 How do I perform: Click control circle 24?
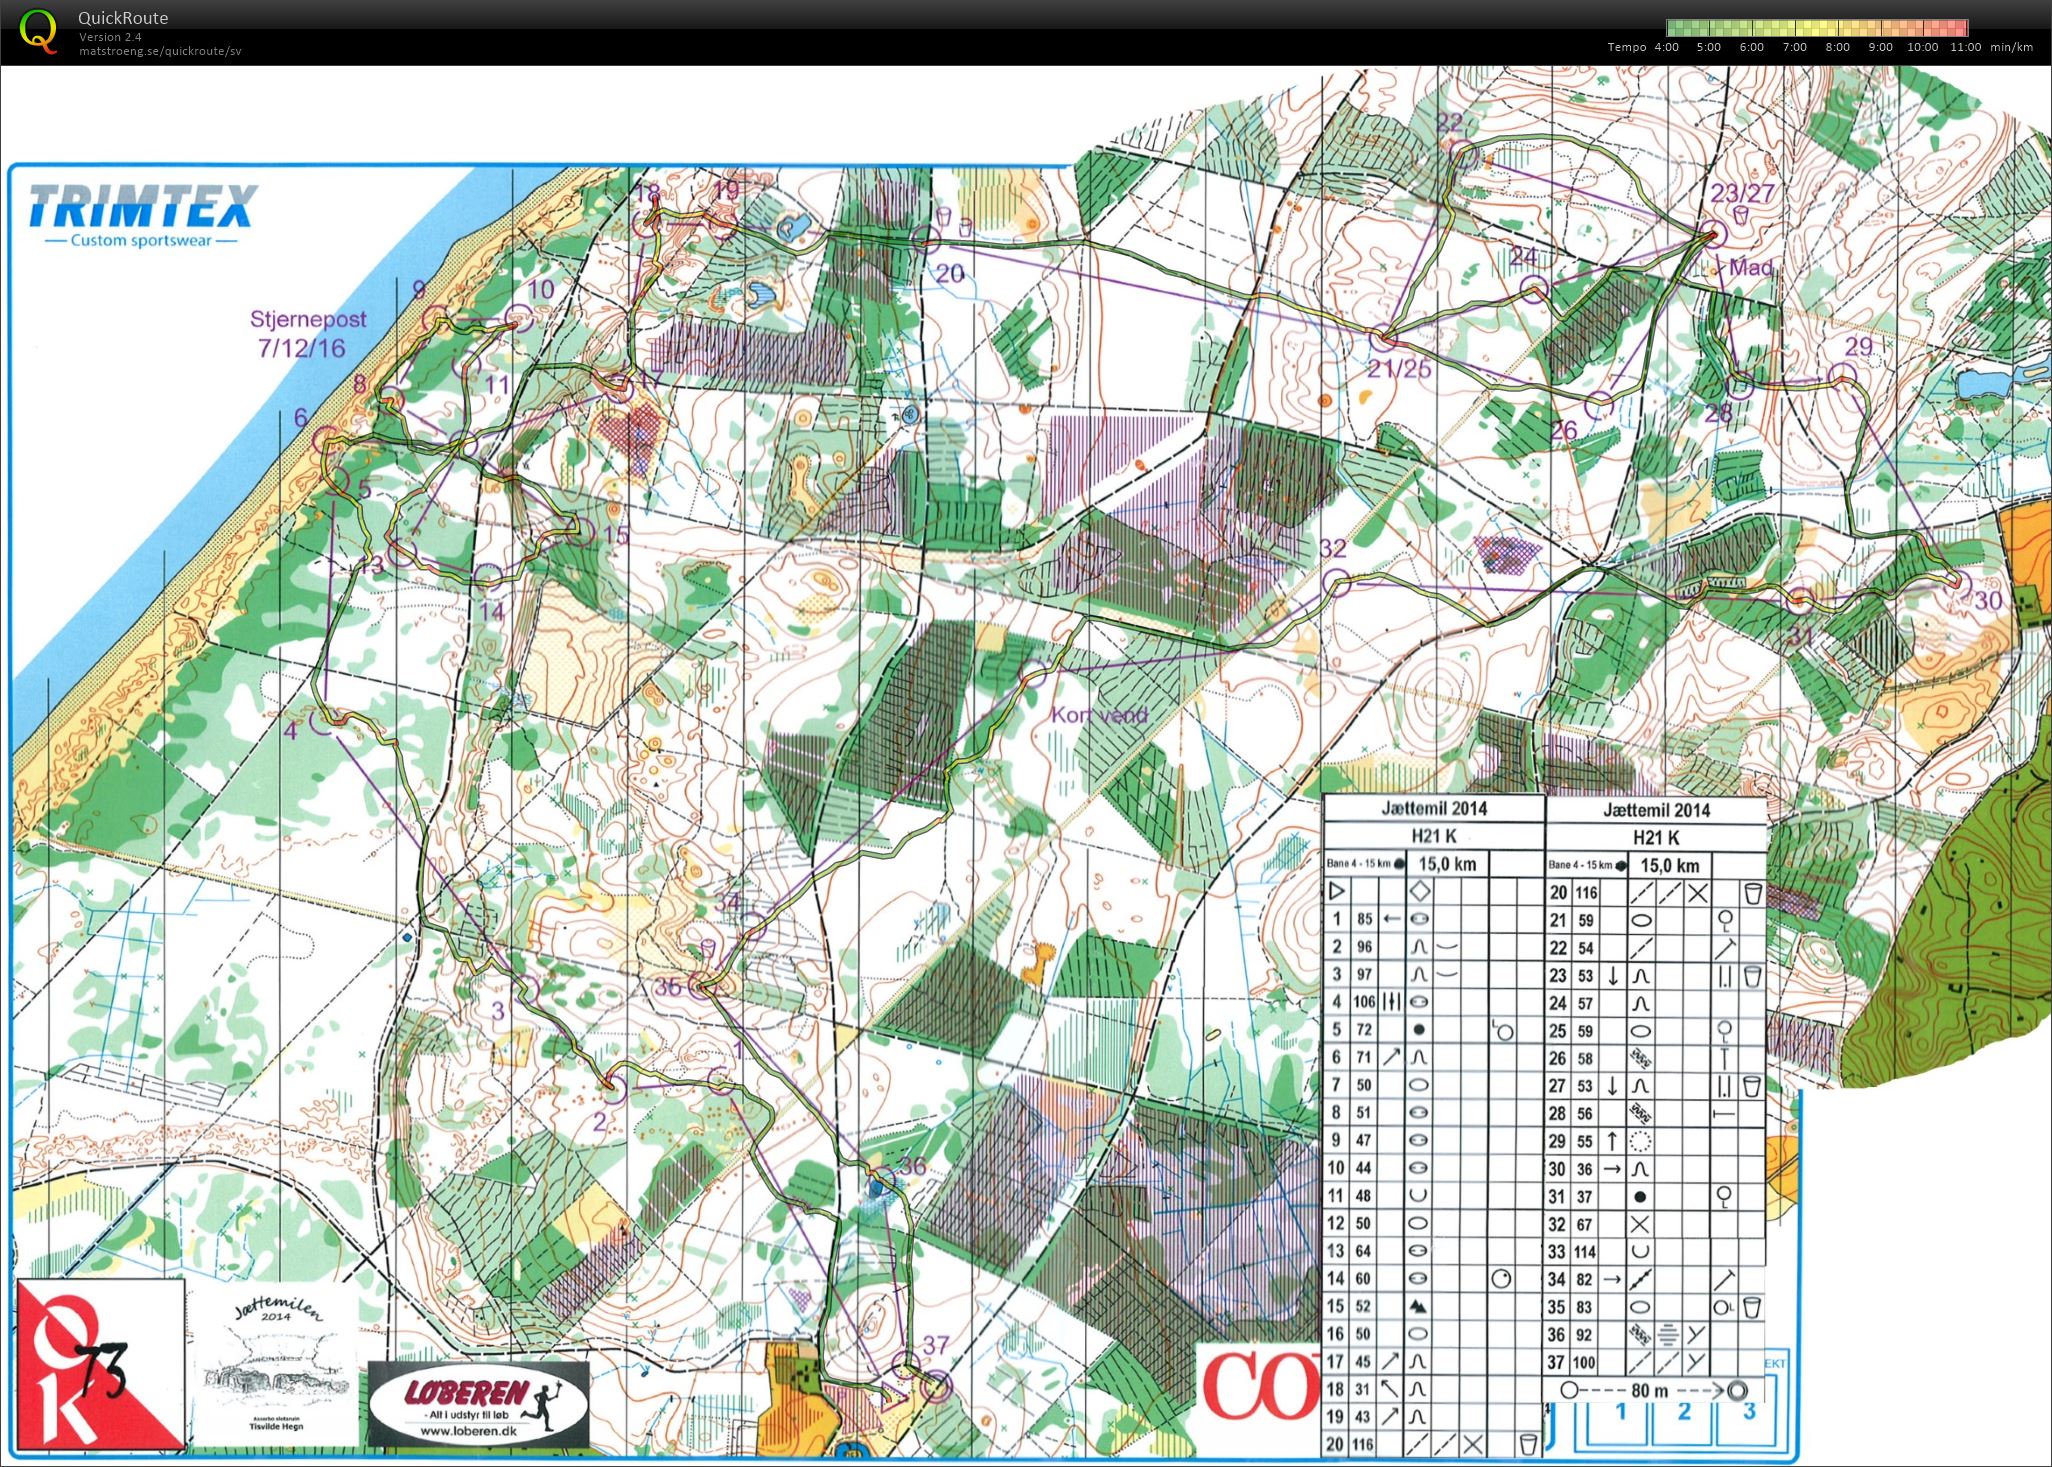click(x=1533, y=290)
